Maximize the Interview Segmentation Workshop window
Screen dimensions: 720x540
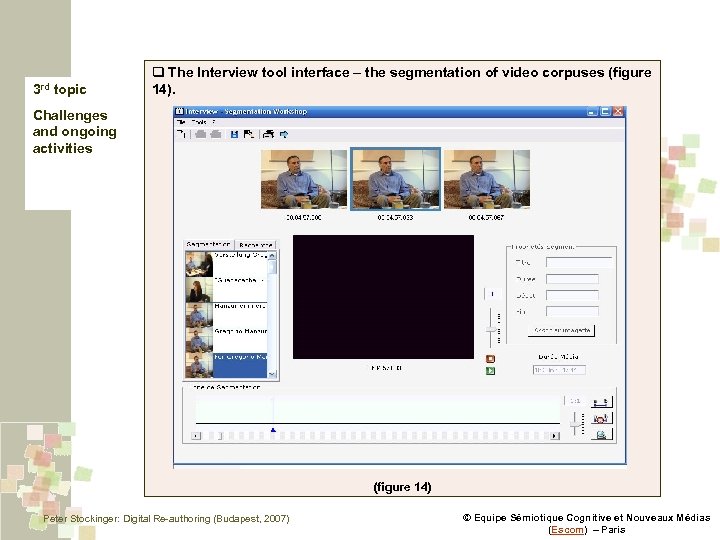click(605, 112)
